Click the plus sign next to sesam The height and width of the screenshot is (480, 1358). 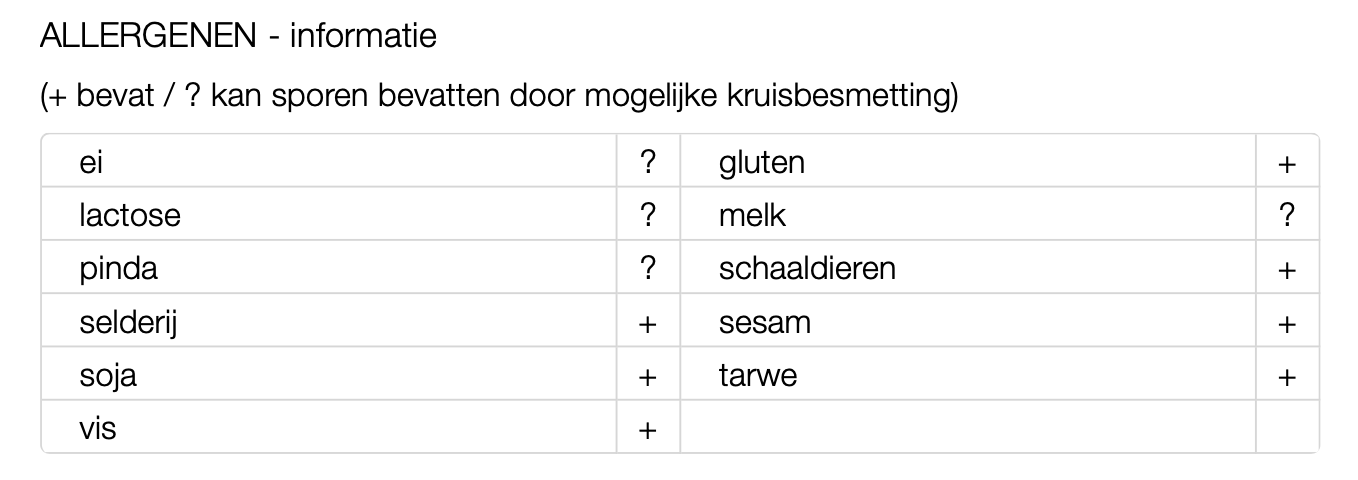point(1287,324)
